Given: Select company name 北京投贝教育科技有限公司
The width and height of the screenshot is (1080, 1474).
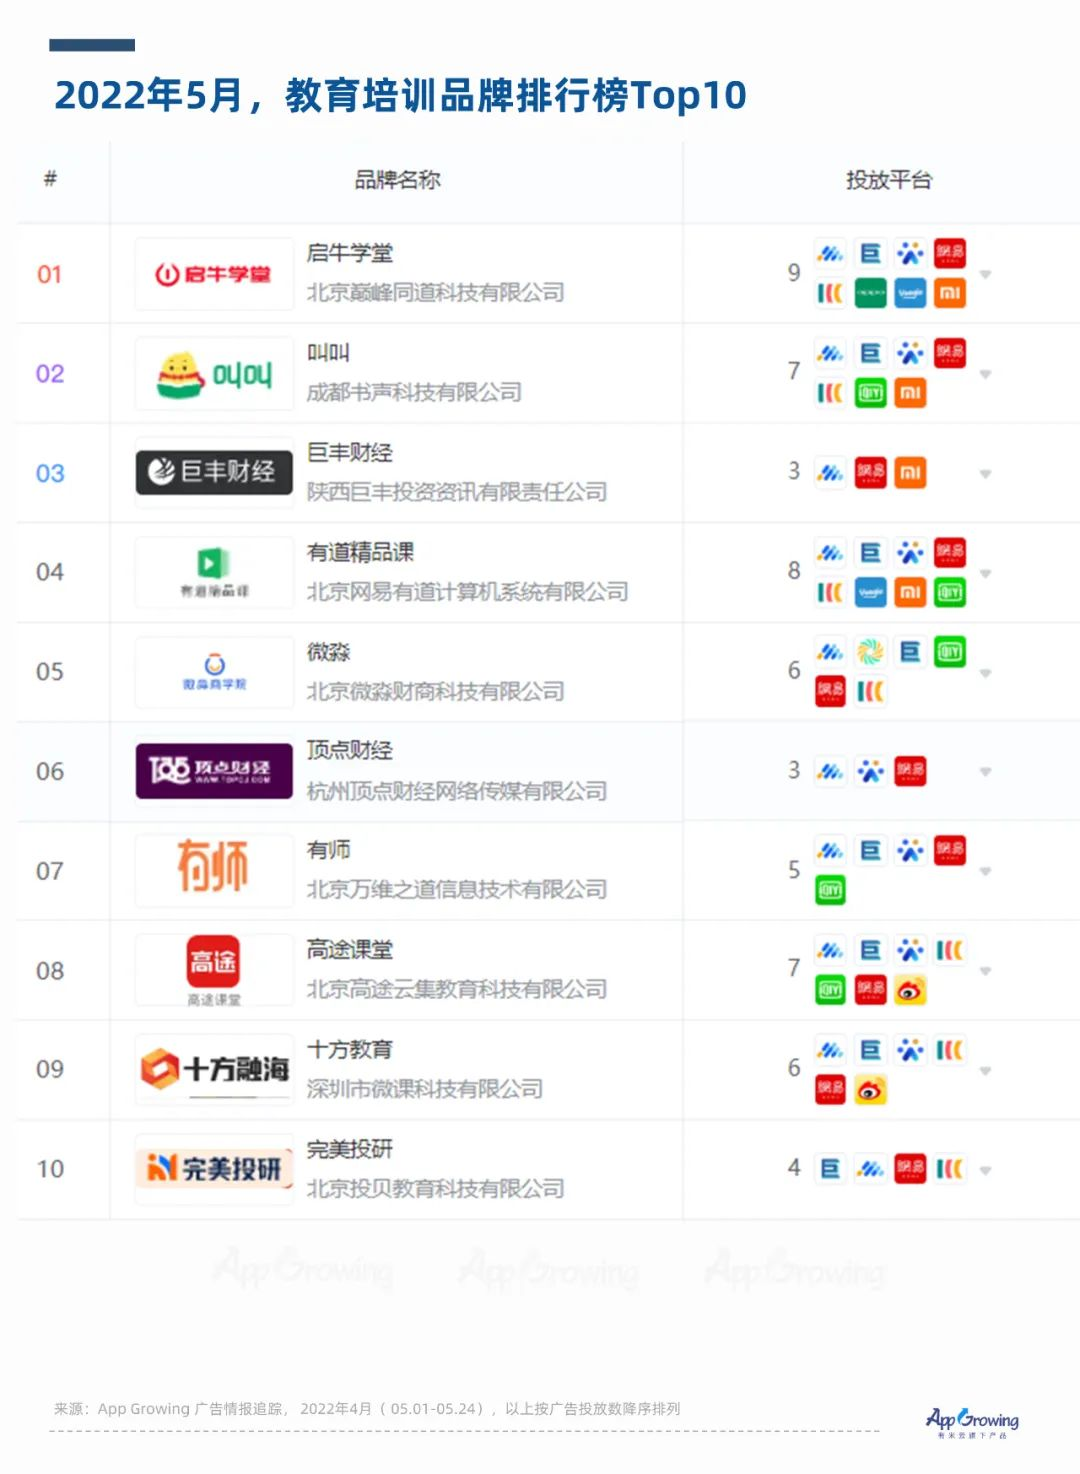Looking at the screenshot, I should pos(435,1189).
